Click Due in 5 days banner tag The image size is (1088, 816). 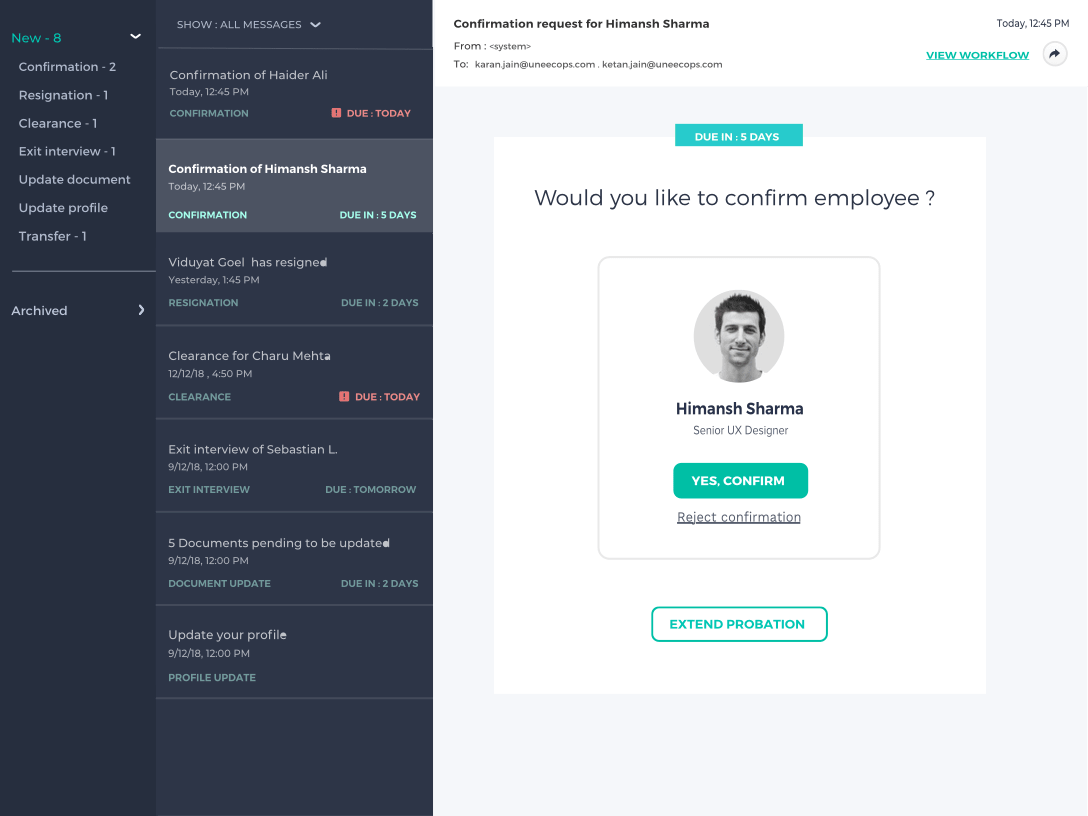(x=739, y=135)
